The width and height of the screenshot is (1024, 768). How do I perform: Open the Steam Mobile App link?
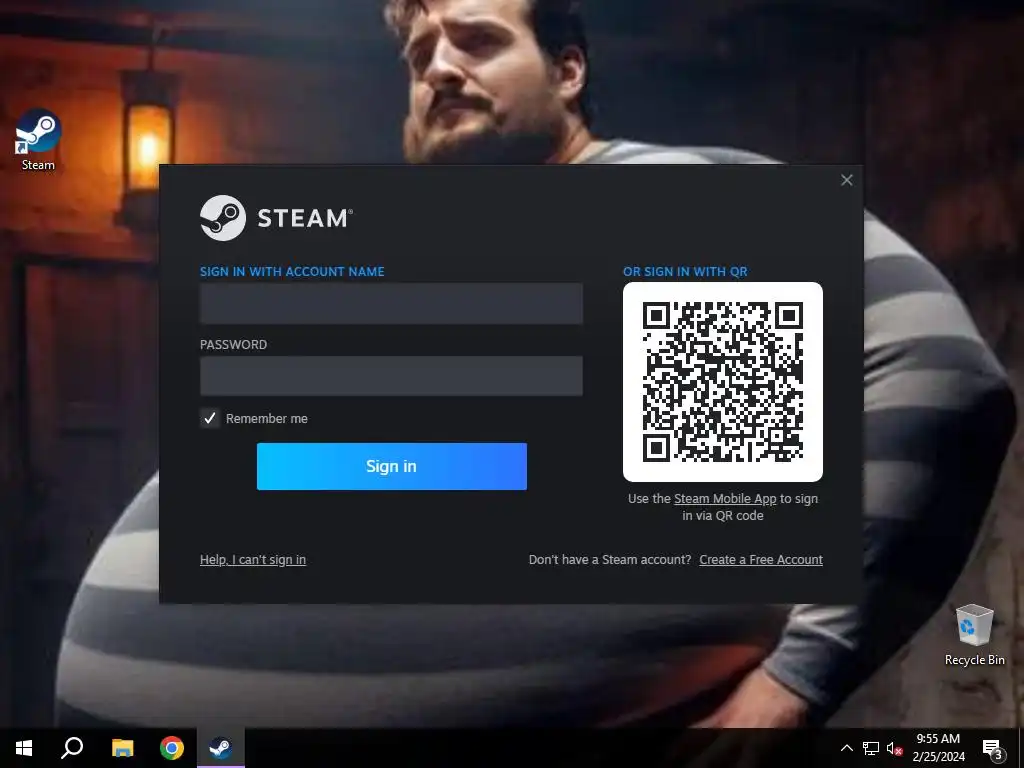(x=725, y=499)
